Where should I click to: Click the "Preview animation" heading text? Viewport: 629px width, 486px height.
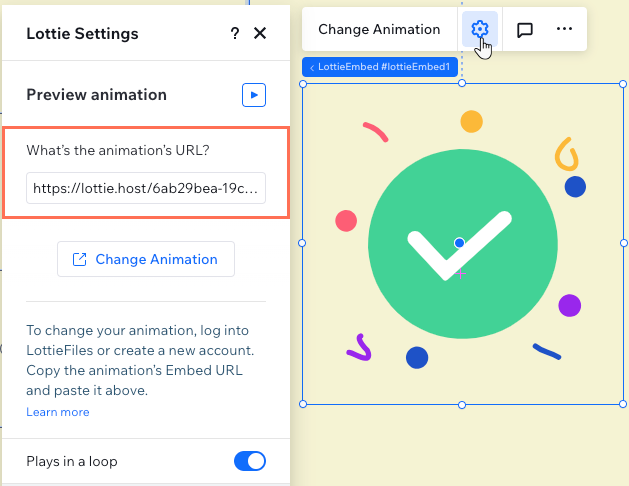(x=96, y=95)
